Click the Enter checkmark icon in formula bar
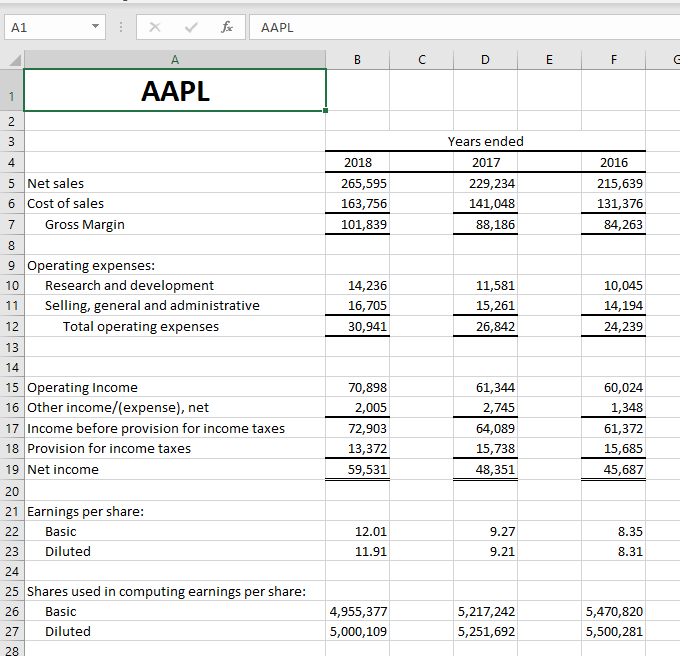 click(x=191, y=27)
